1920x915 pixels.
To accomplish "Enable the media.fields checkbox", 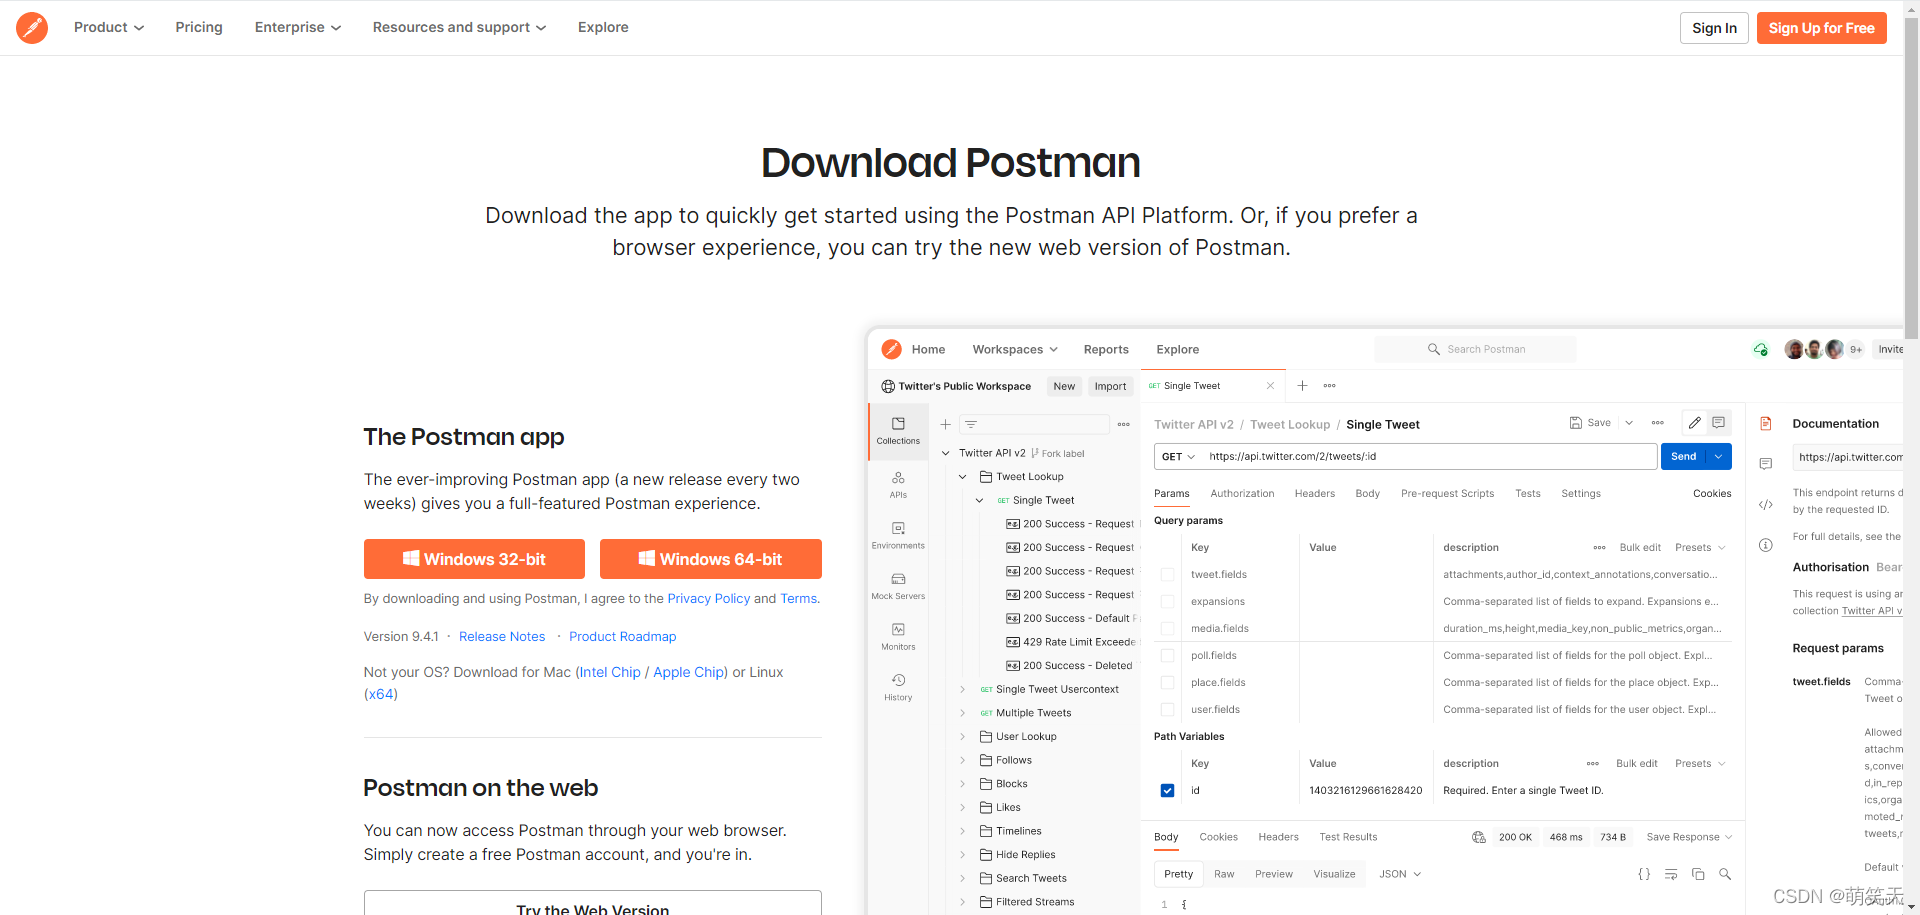I will [x=1167, y=629].
